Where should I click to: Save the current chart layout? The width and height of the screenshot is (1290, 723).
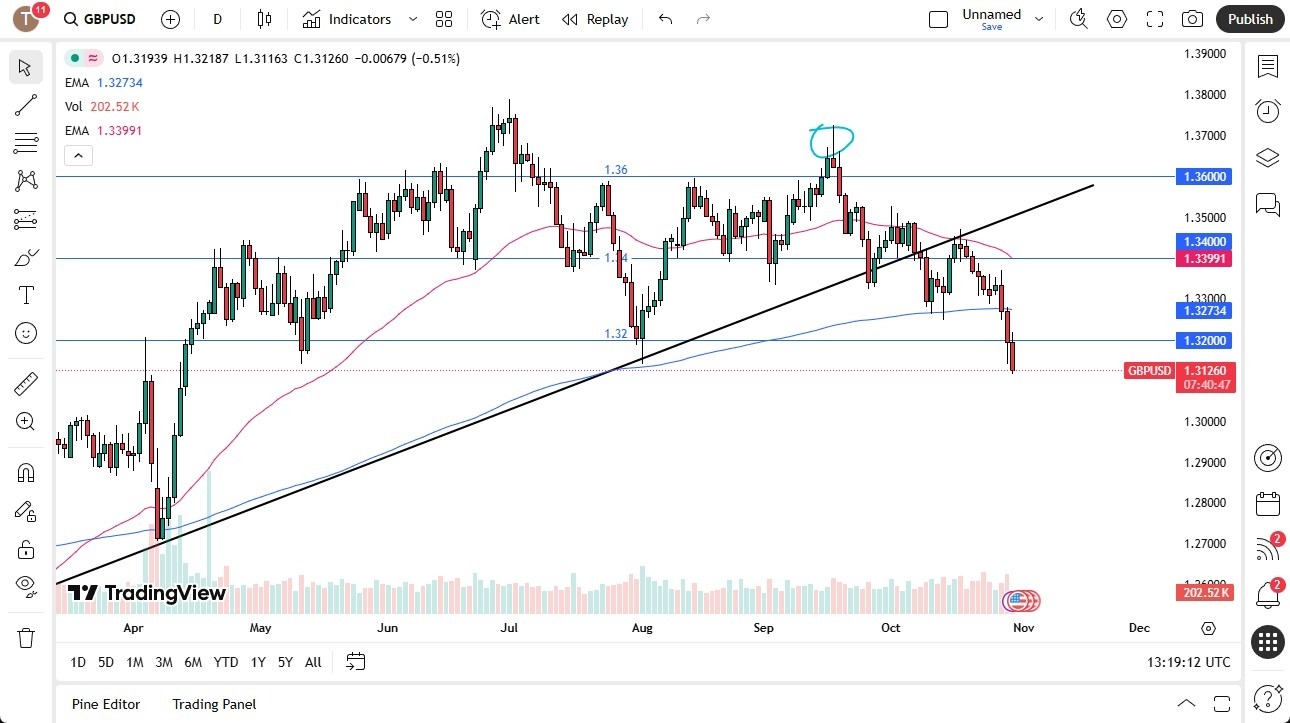(991, 27)
